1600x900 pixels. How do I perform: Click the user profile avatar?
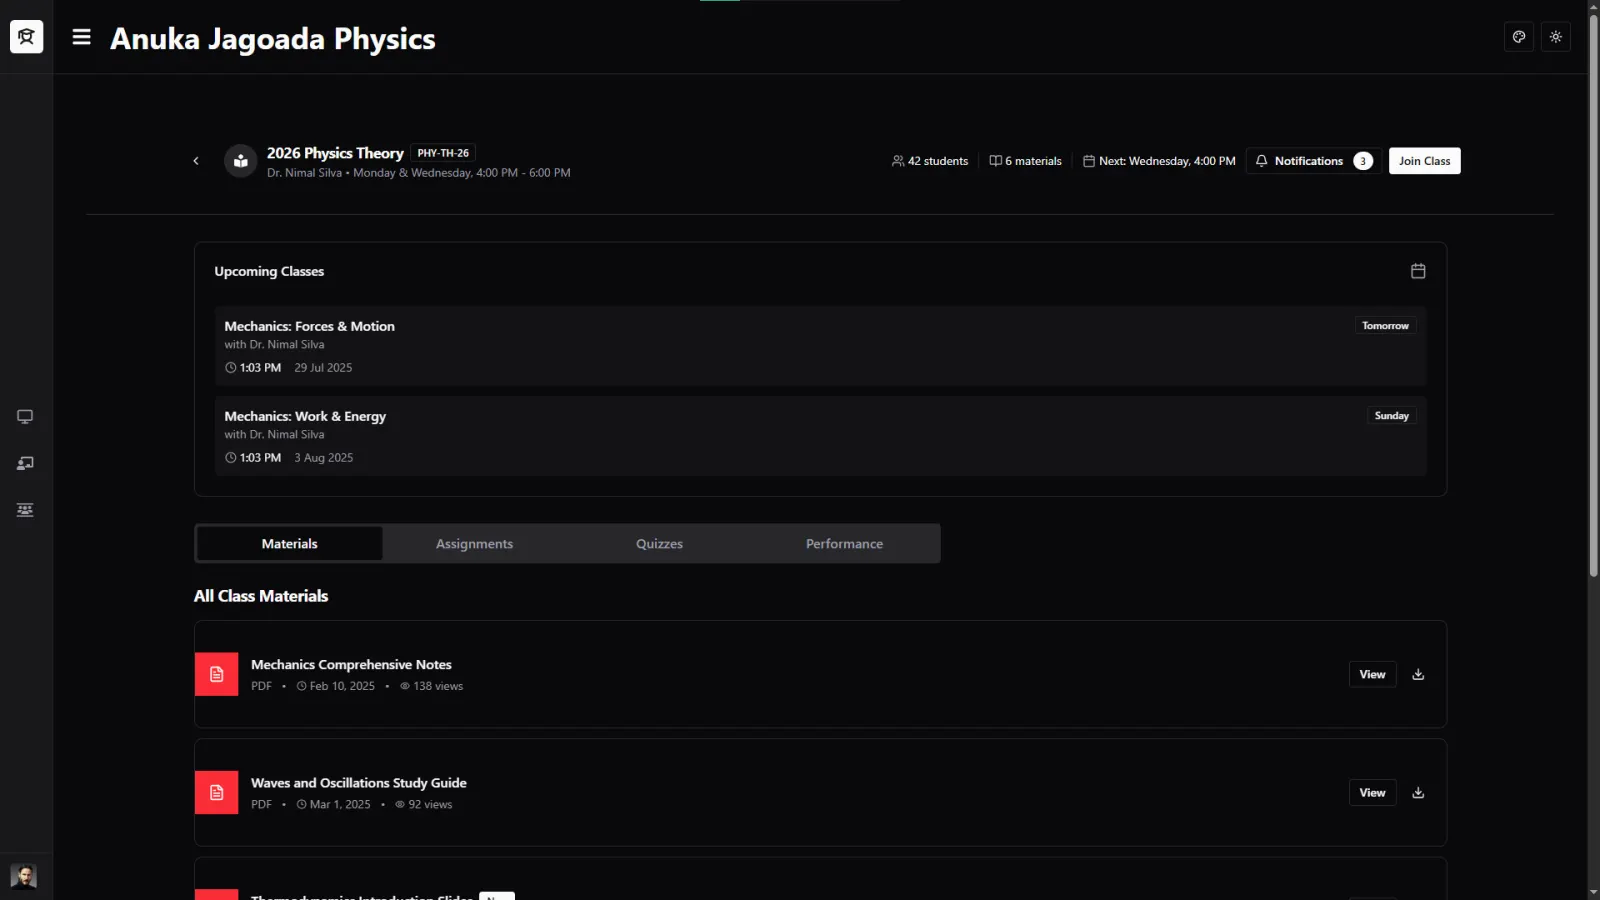23,876
